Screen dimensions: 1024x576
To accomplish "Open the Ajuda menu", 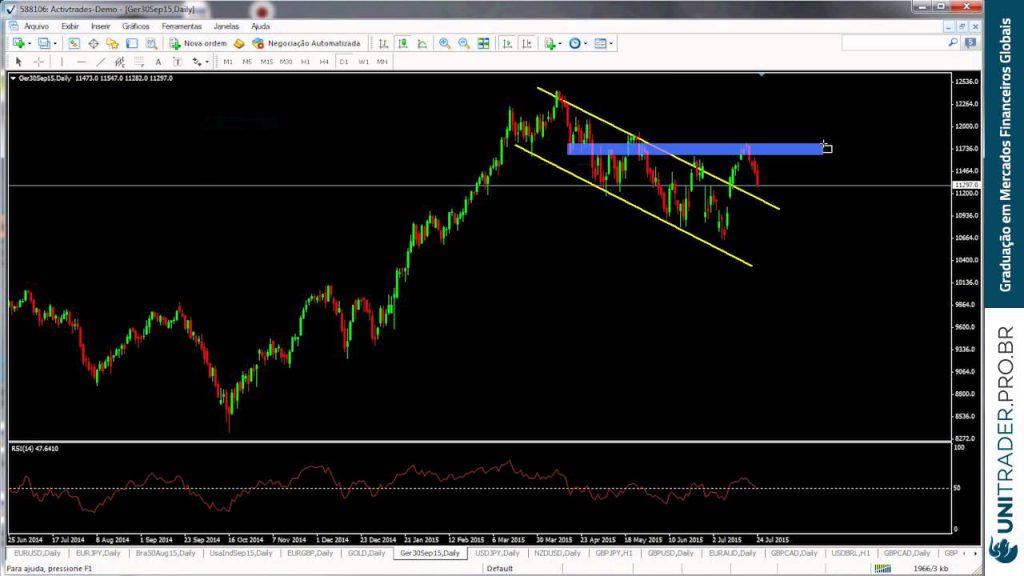I will 261,26.
